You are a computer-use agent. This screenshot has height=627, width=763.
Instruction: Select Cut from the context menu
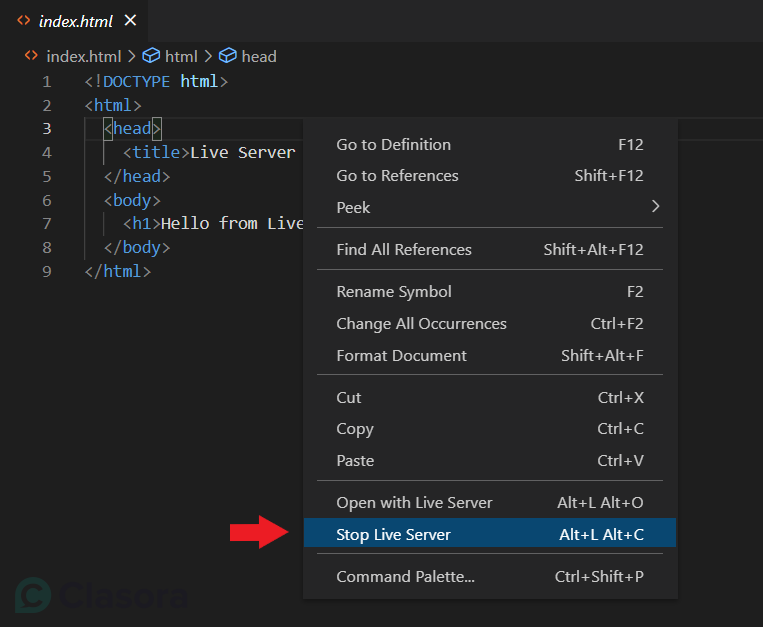tap(490, 397)
